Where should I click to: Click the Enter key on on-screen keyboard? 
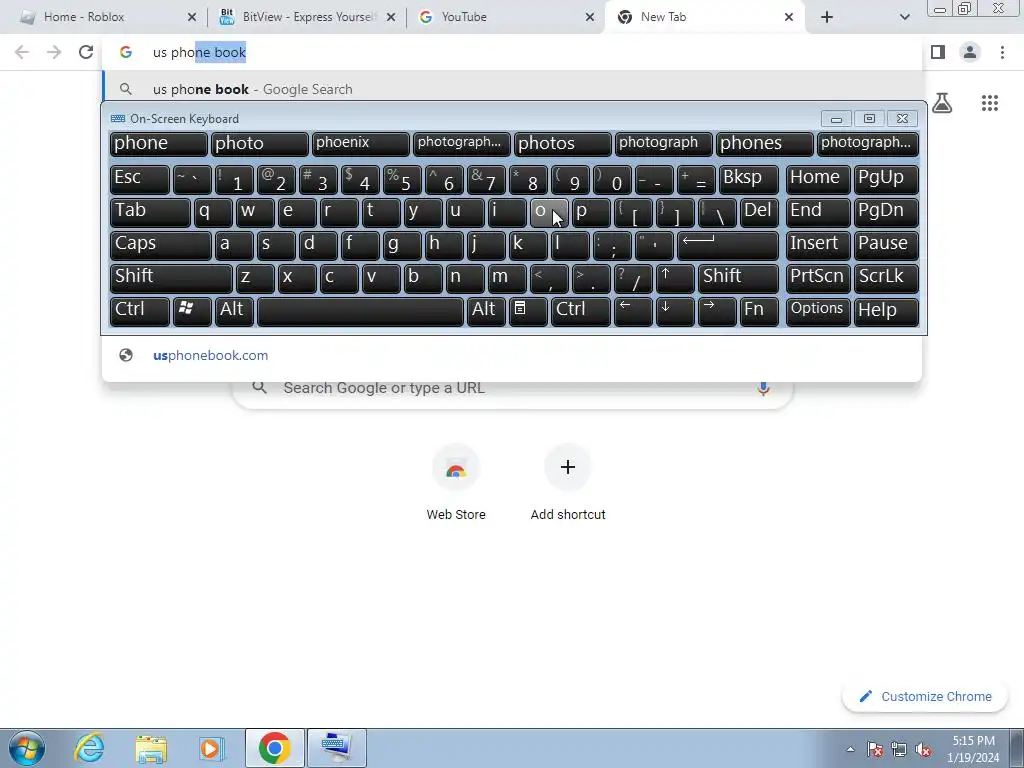click(728, 245)
